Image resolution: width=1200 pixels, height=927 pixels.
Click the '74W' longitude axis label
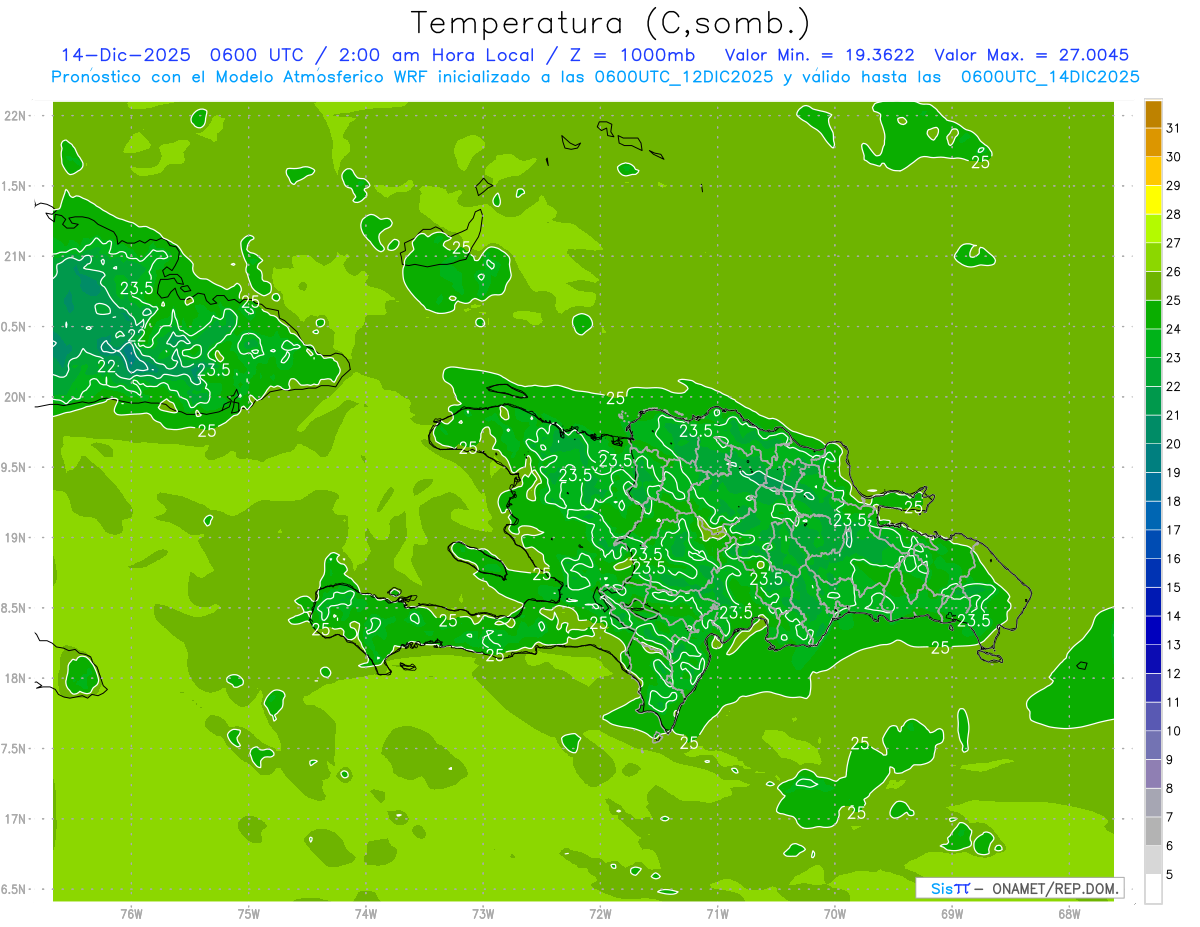click(x=365, y=913)
